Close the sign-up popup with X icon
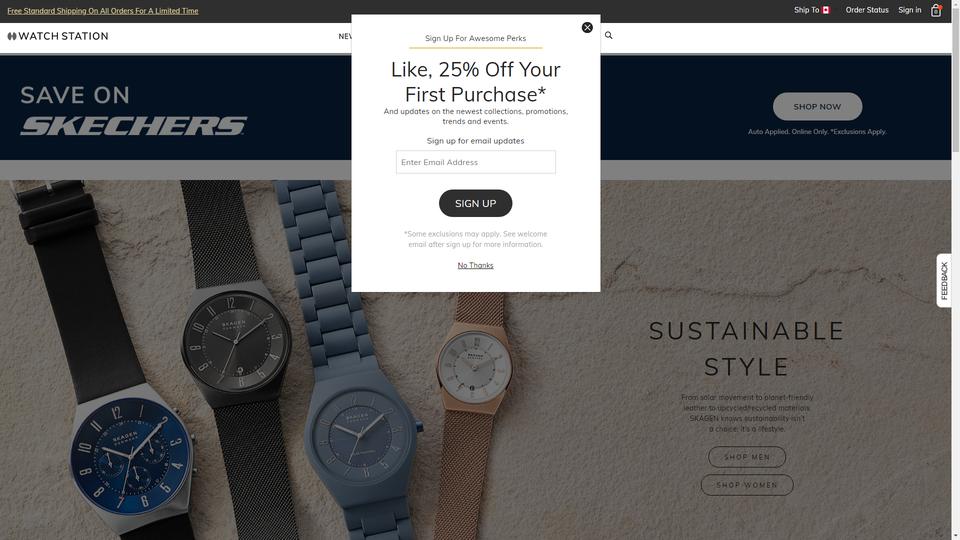 (x=587, y=28)
